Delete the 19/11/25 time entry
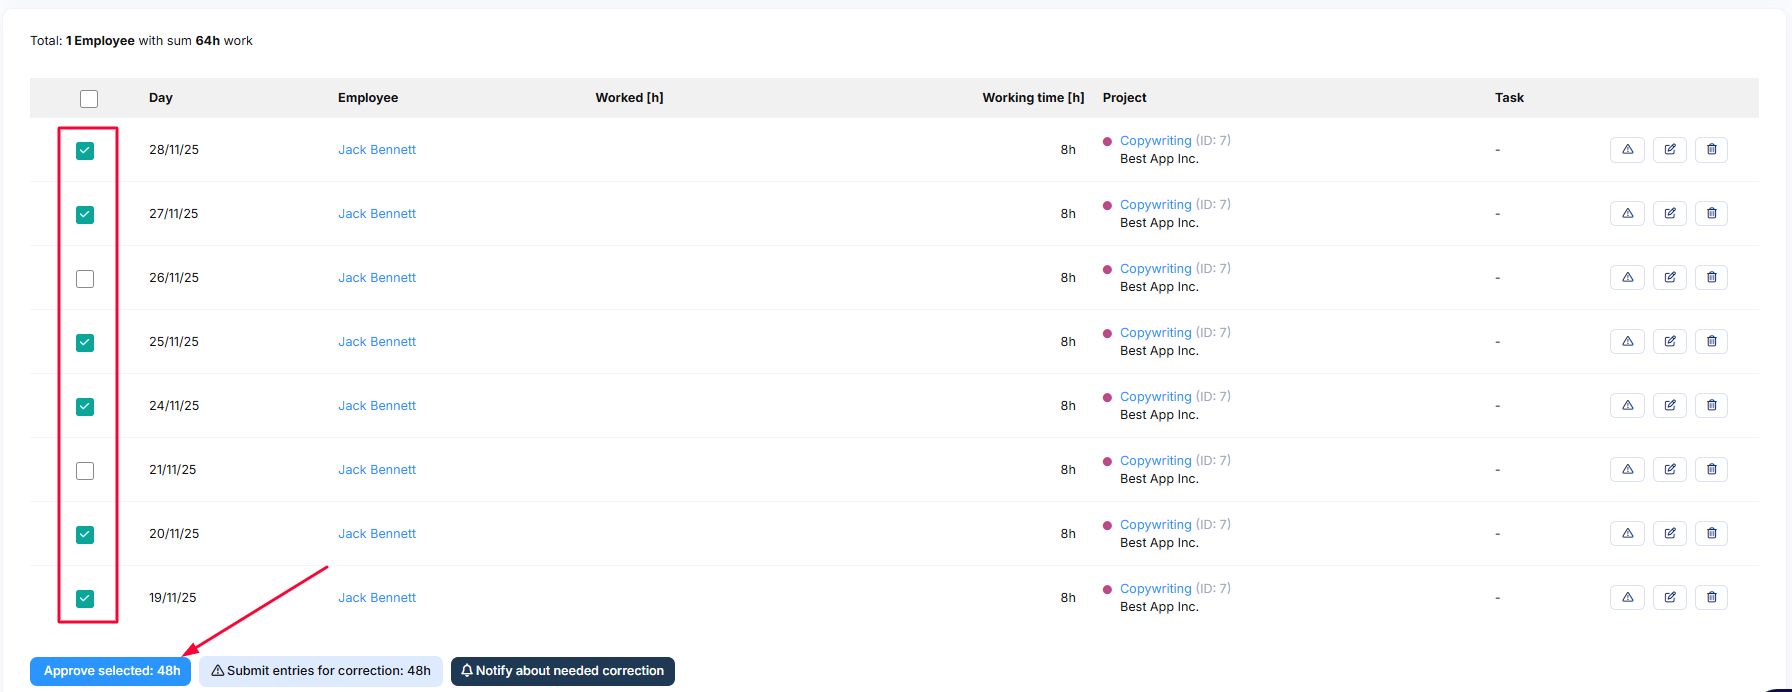The height and width of the screenshot is (692, 1792). coord(1711,598)
